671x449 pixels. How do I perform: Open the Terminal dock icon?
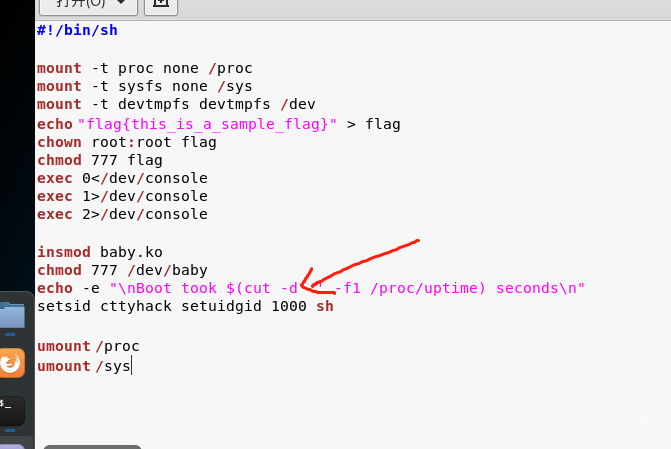click(12, 406)
